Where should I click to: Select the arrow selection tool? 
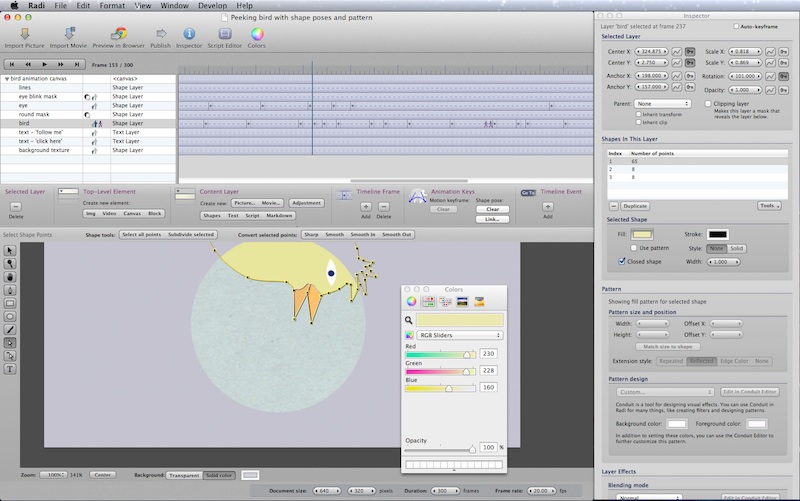tap(10, 250)
